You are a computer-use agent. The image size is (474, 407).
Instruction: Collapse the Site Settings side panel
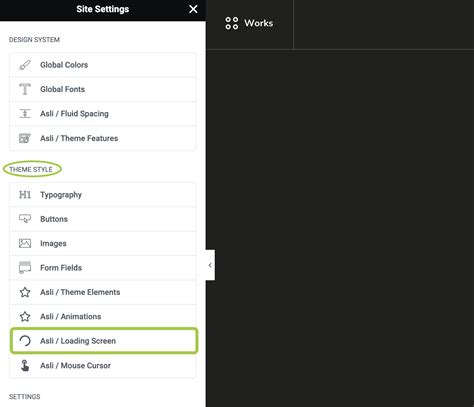click(x=210, y=265)
